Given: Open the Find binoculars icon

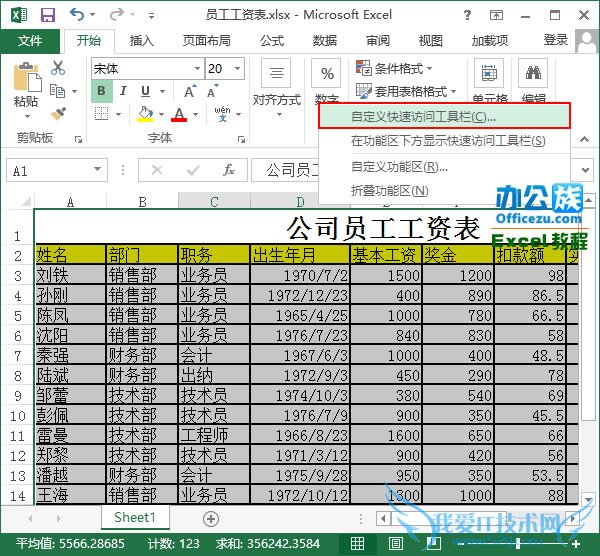Looking at the screenshot, I should click(535, 74).
